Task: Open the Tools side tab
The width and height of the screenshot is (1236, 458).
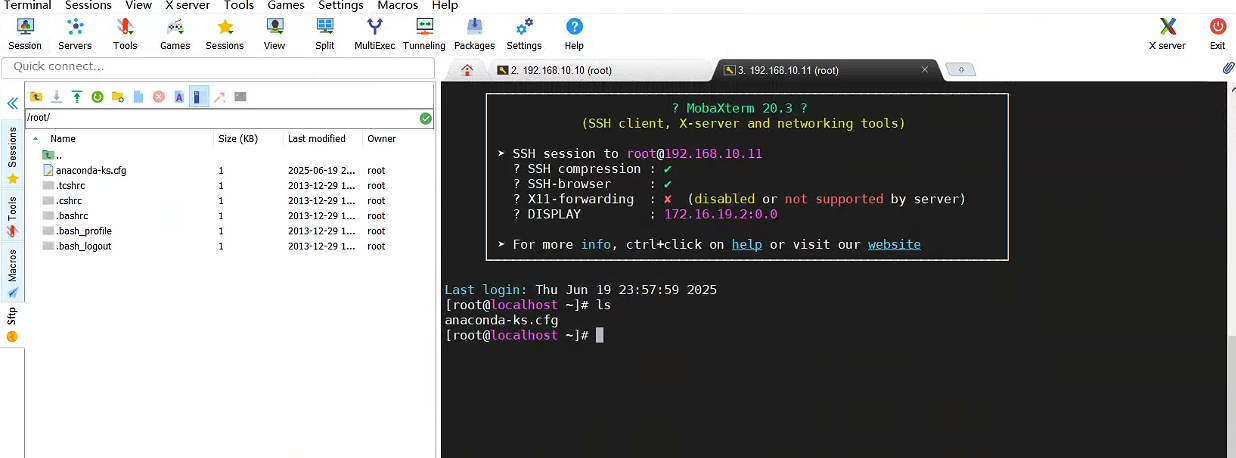Action: [x=12, y=216]
